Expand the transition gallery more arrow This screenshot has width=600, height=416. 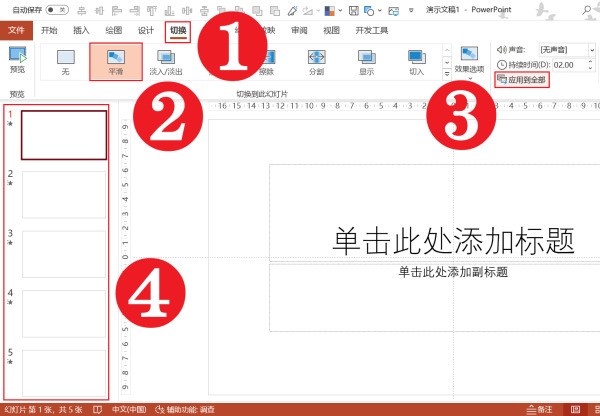446,76
